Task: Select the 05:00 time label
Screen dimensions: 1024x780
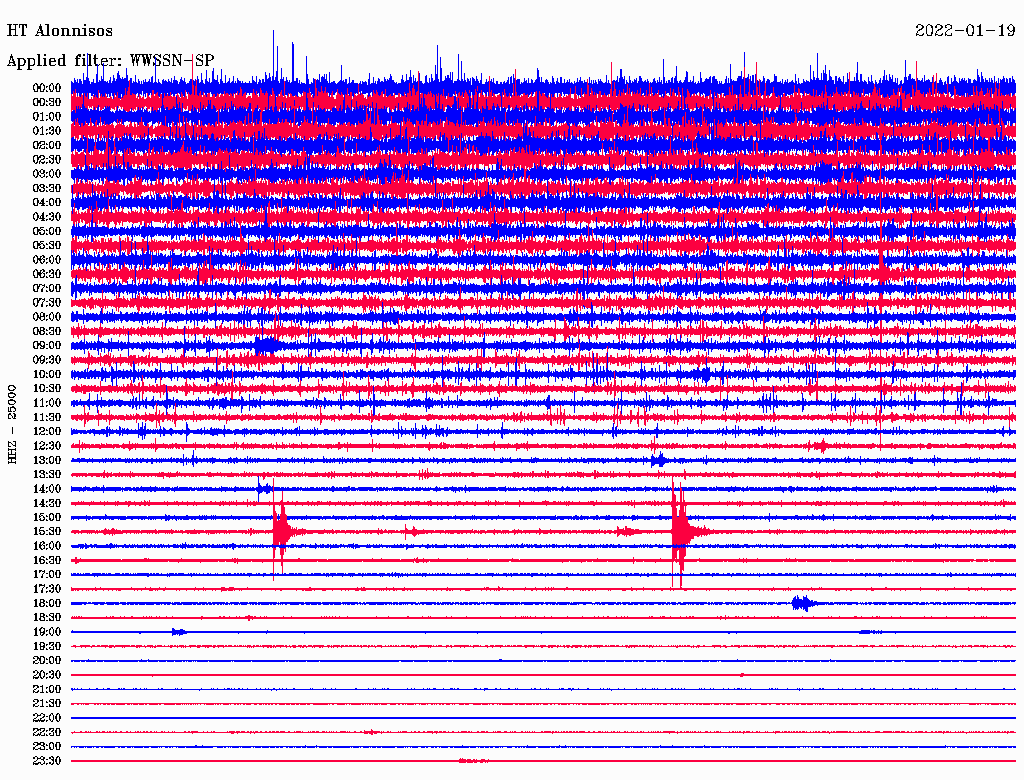Action: pyautogui.click(x=47, y=231)
